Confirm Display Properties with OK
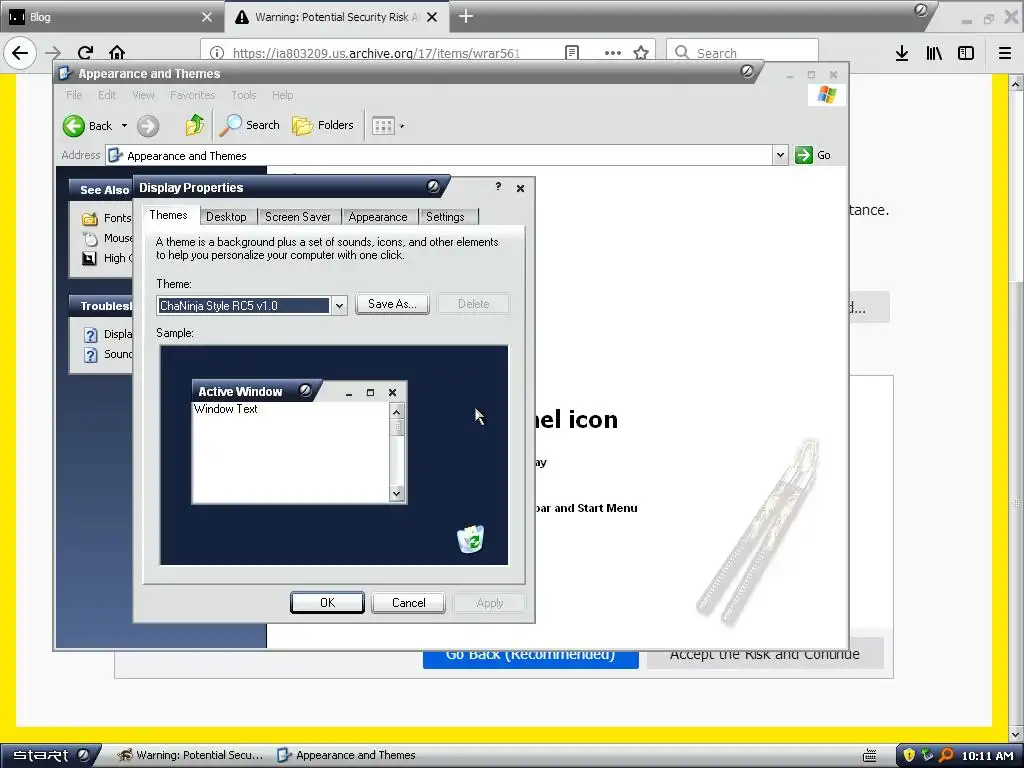 [327, 603]
